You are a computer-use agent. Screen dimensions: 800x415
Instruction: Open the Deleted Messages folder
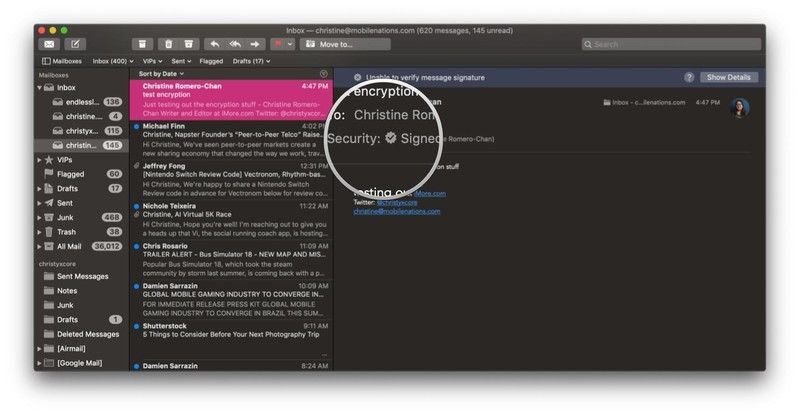click(82, 334)
